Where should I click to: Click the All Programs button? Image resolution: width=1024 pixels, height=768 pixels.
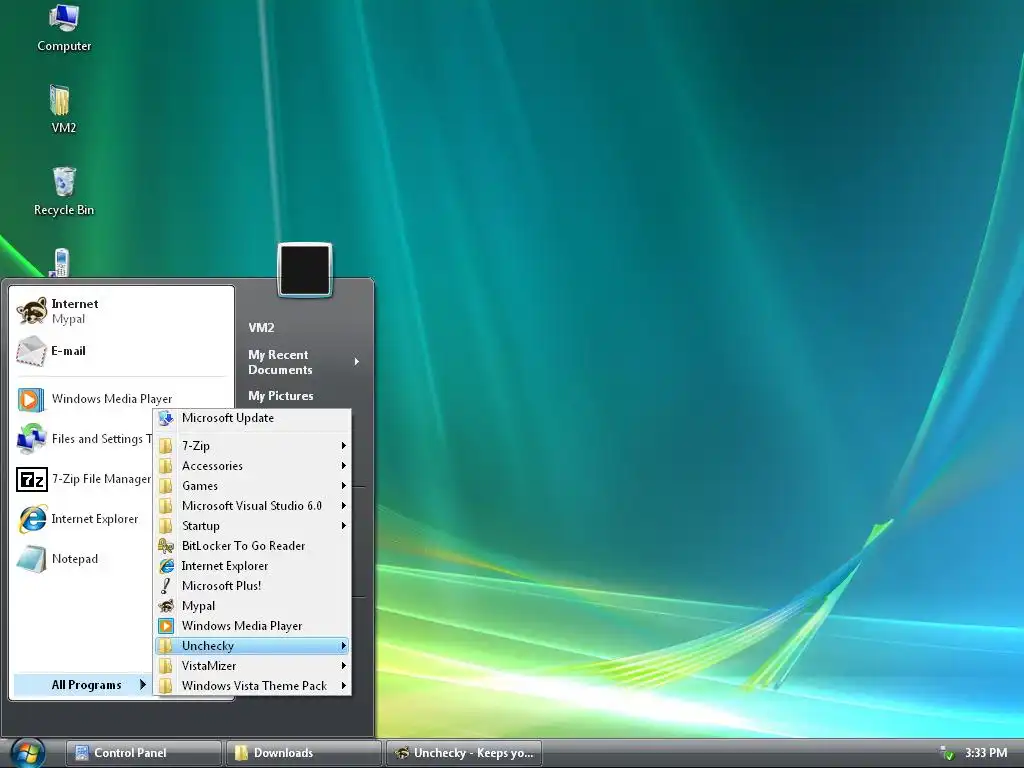tap(82, 685)
